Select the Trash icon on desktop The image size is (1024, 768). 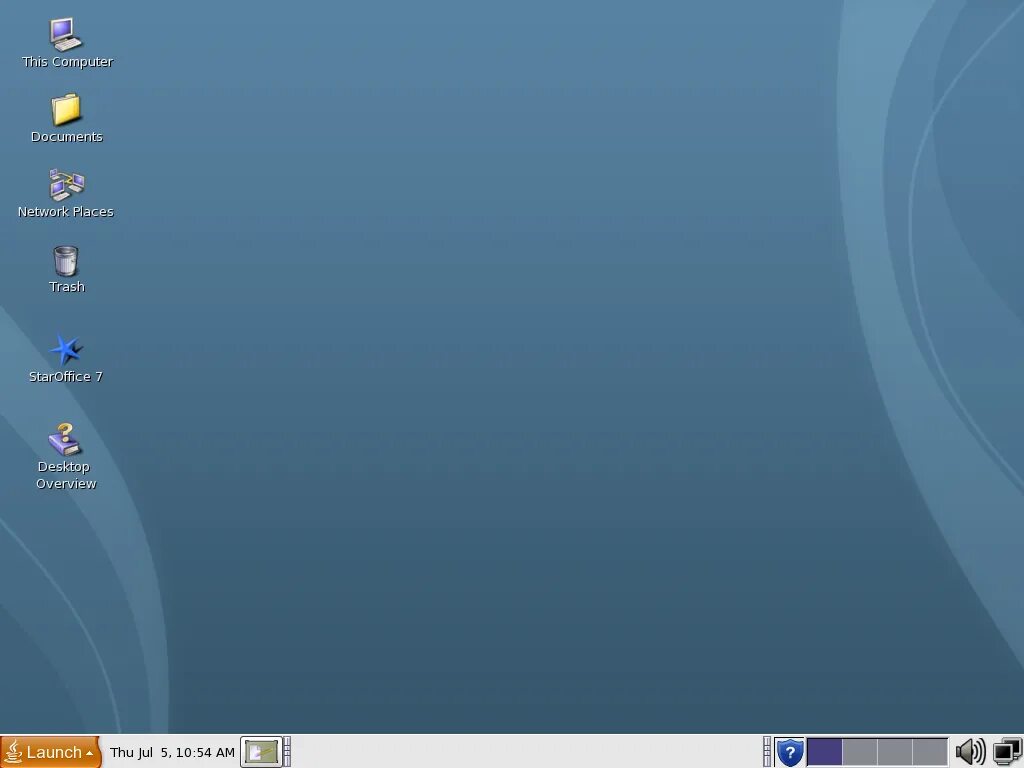coord(65,261)
